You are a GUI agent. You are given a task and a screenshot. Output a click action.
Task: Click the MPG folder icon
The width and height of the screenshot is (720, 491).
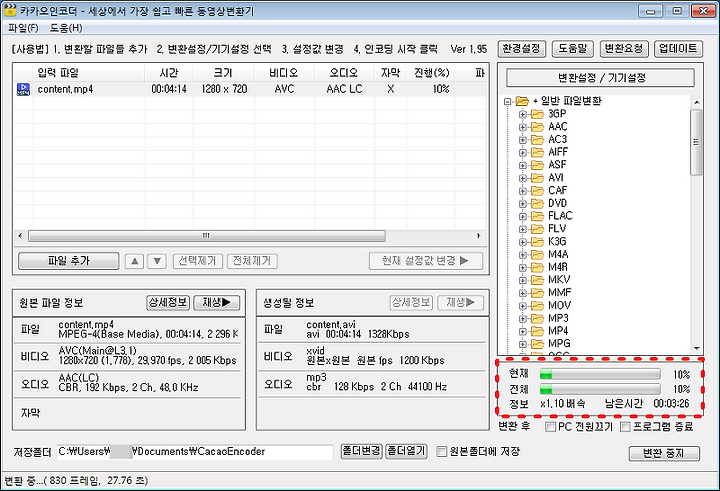[537, 344]
